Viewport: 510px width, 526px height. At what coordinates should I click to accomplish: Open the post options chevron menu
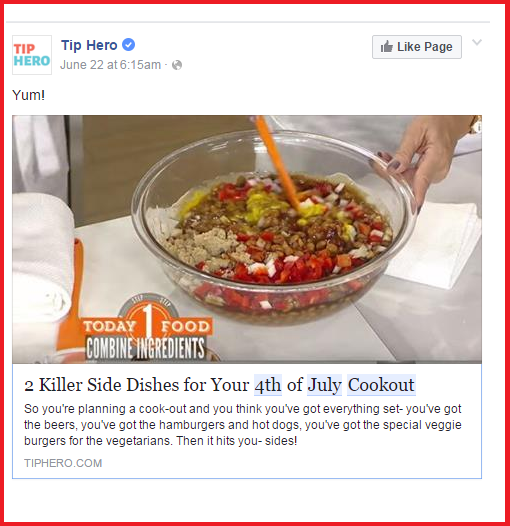pyautogui.click(x=477, y=42)
